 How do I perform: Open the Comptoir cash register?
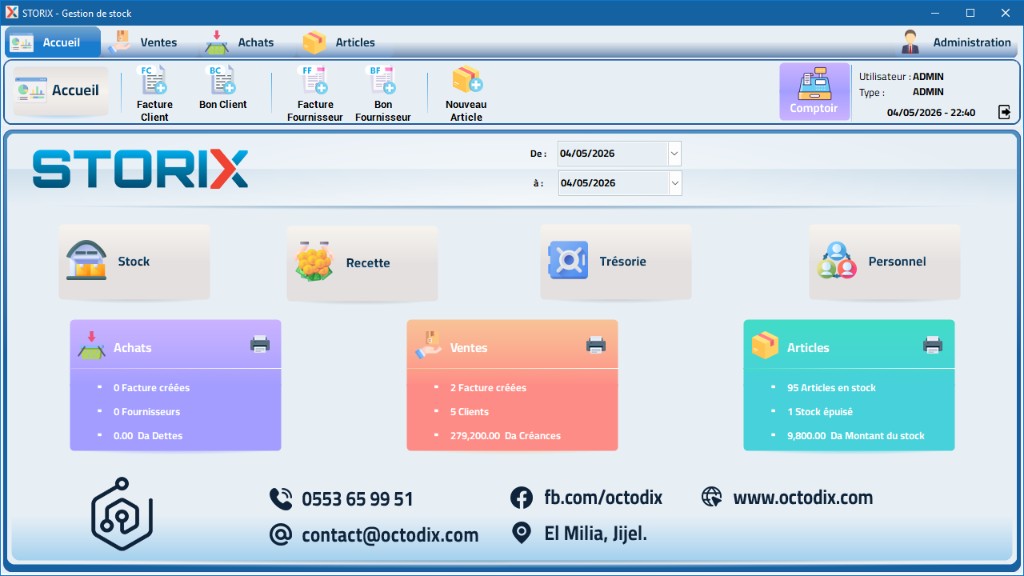[814, 91]
